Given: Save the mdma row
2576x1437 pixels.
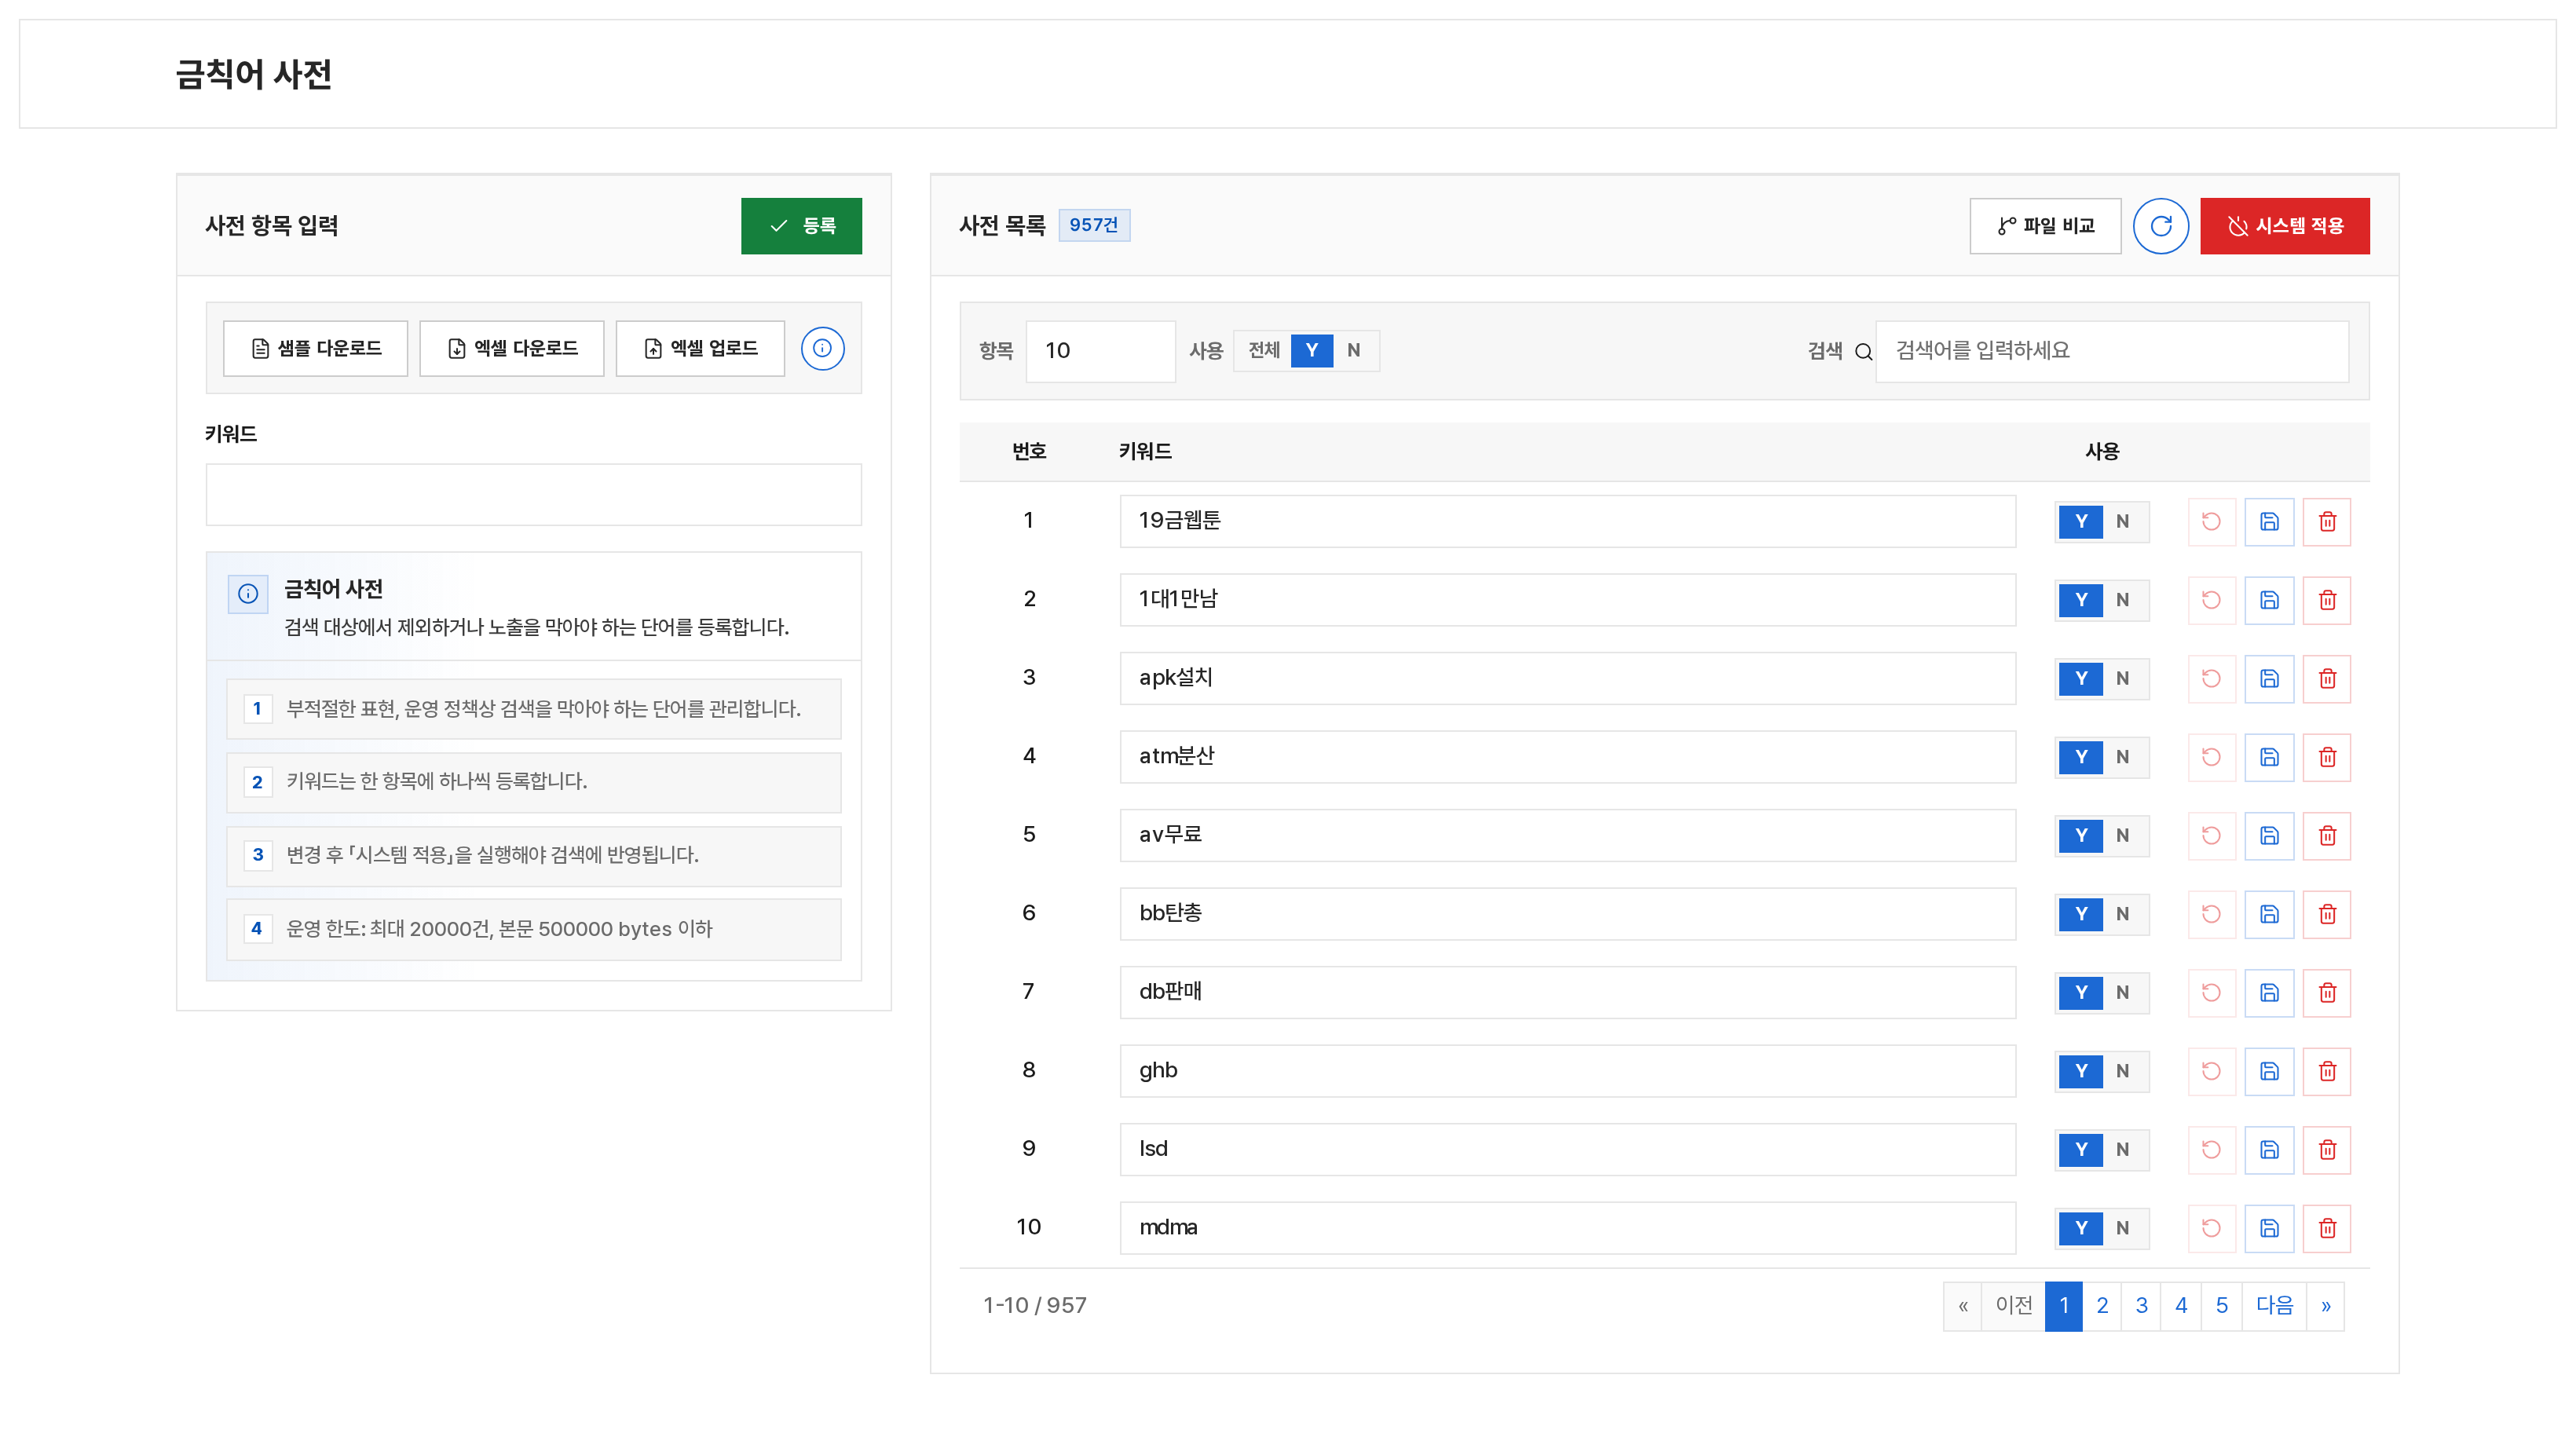Looking at the screenshot, I should coord(2269,1228).
